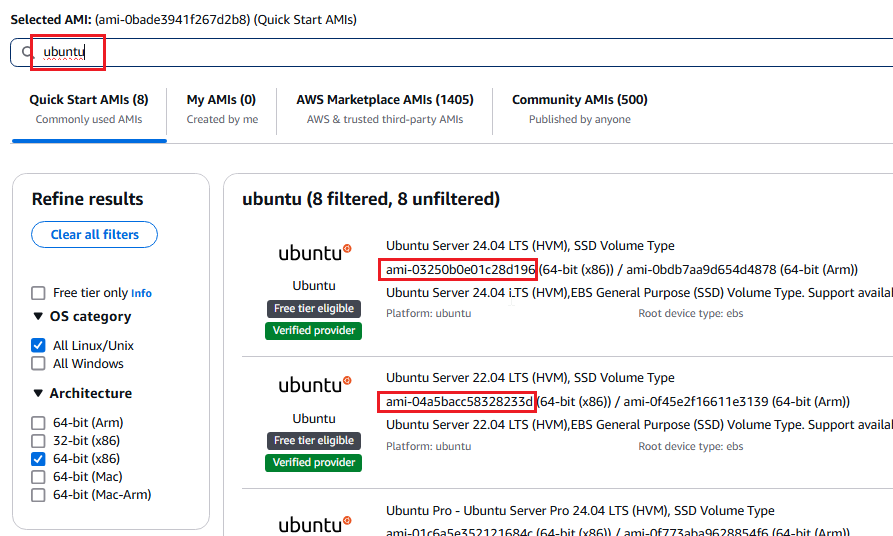The height and width of the screenshot is (536, 893).
Task: Check 64-bit (Mac-Arm) architecture
Action: pyautogui.click(x=38, y=495)
